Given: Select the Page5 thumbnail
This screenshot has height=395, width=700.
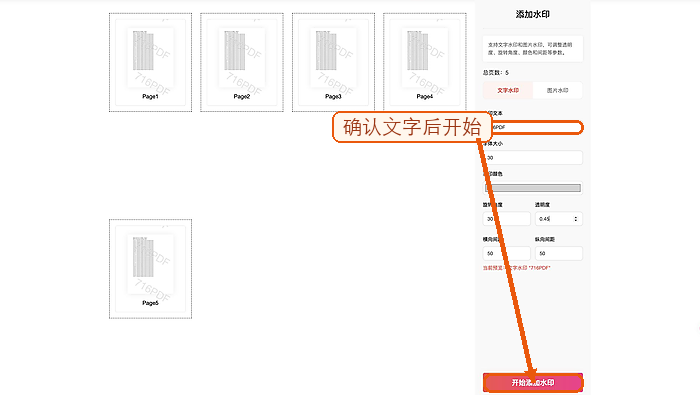Looking at the screenshot, I should coord(150,269).
